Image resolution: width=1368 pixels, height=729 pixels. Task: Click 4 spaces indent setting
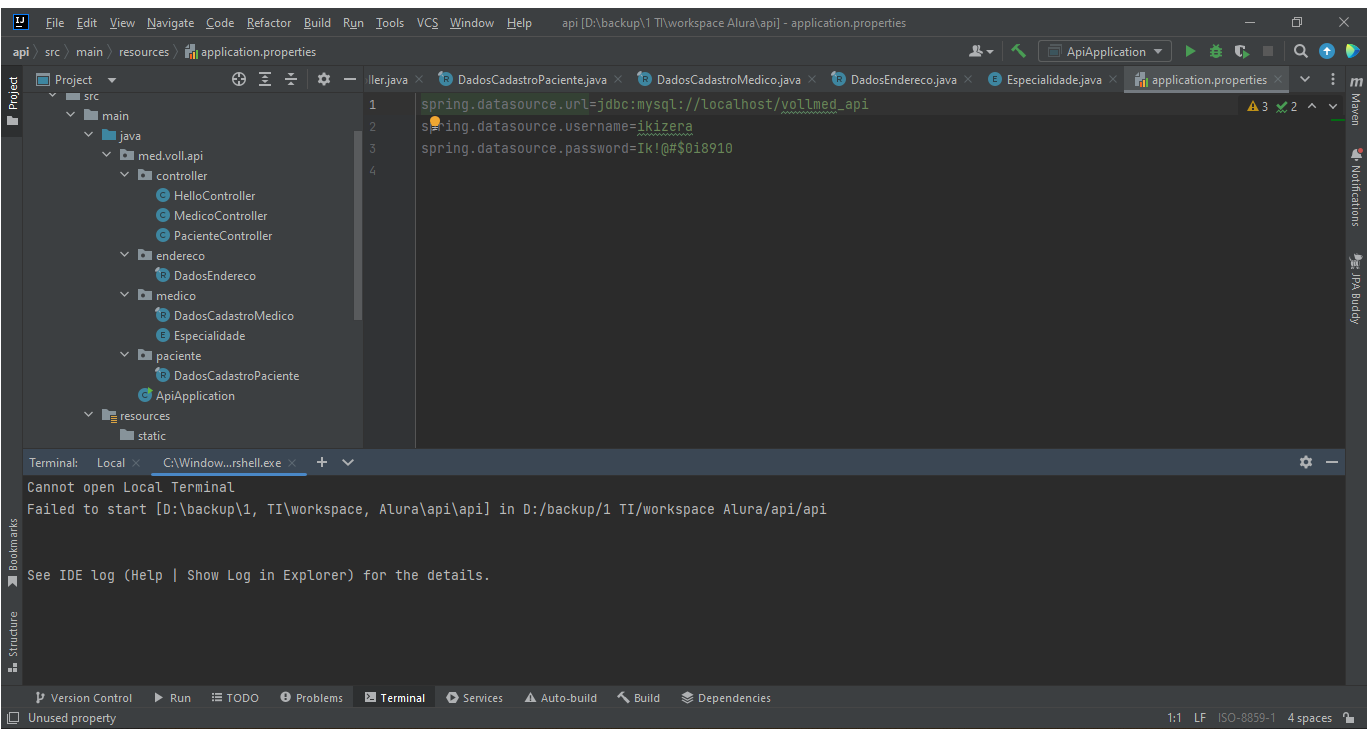point(1310,718)
